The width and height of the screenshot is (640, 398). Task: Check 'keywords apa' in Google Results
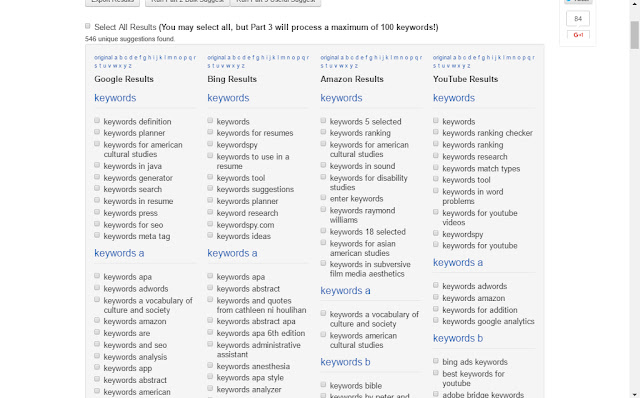pos(97,276)
